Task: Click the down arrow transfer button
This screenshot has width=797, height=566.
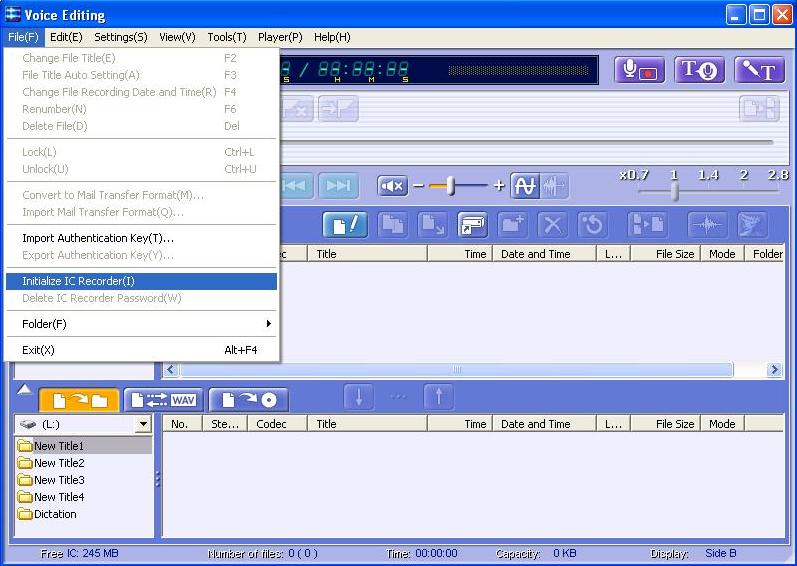Action: pyautogui.click(x=358, y=396)
